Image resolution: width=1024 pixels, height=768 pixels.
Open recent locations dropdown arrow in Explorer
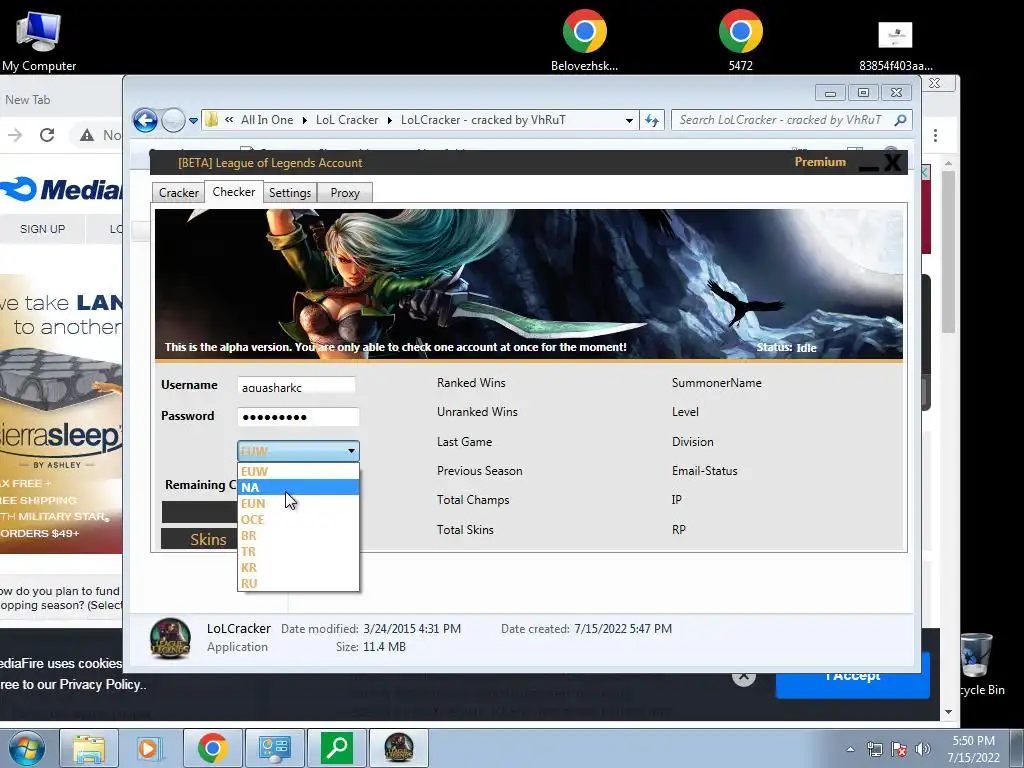pyautogui.click(x=193, y=121)
